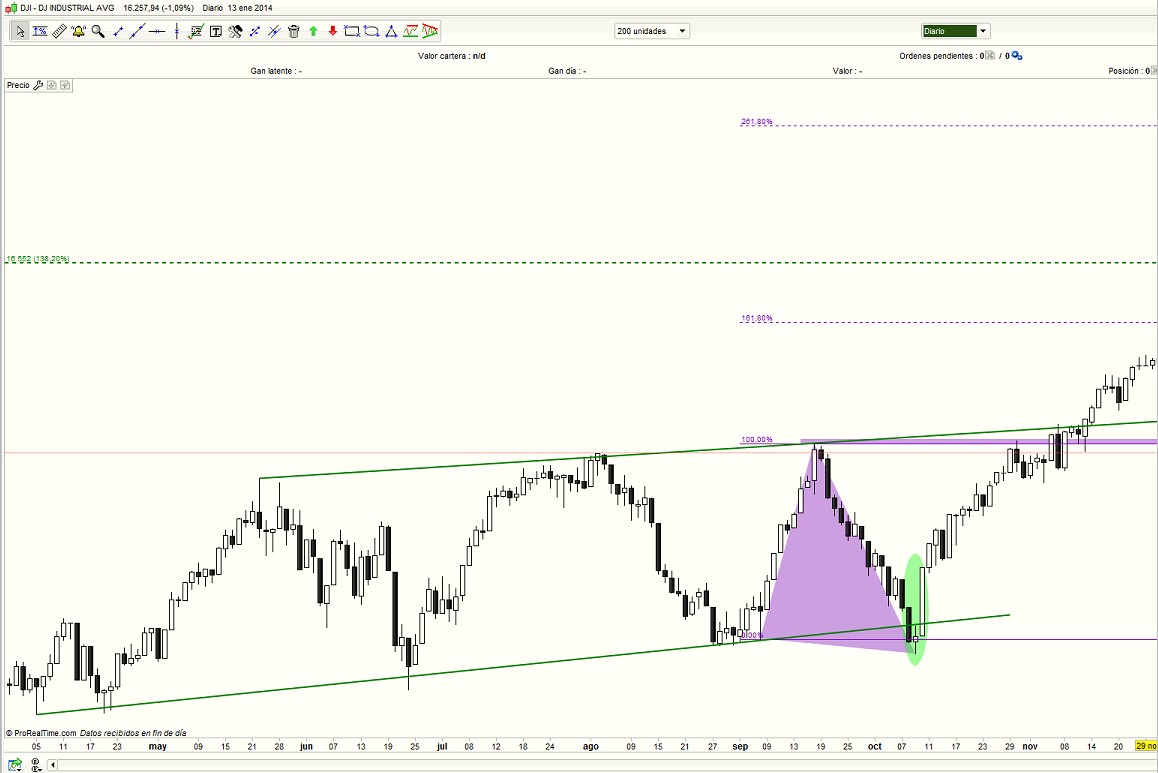Open the 200 unidades dropdown
1158x773 pixels.
tap(651, 31)
